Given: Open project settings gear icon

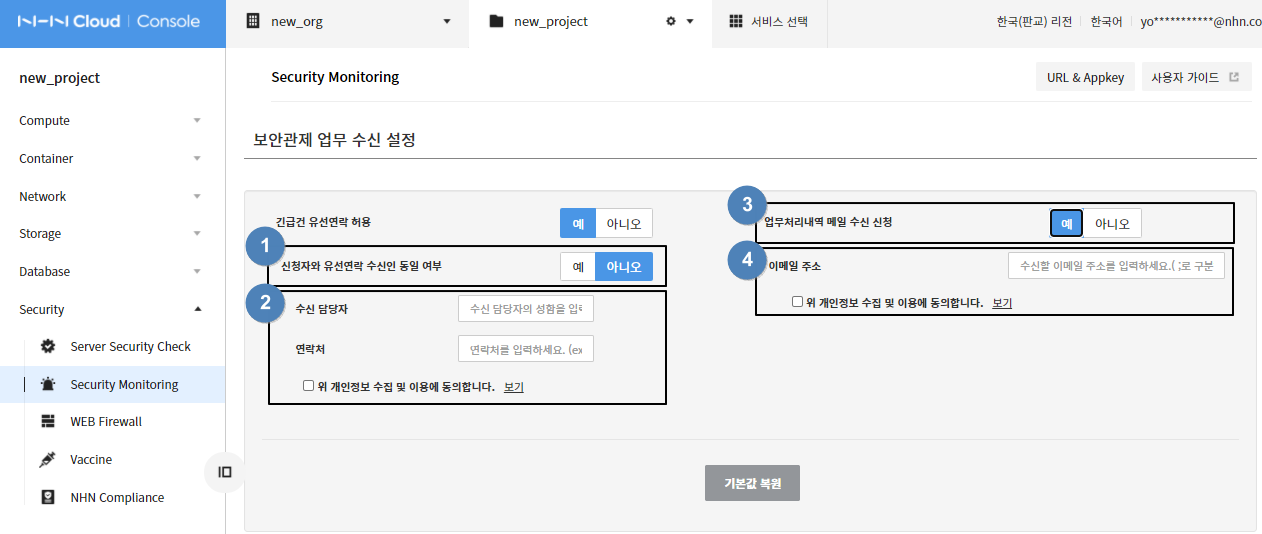Looking at the screenshot, I should (671, 21).
